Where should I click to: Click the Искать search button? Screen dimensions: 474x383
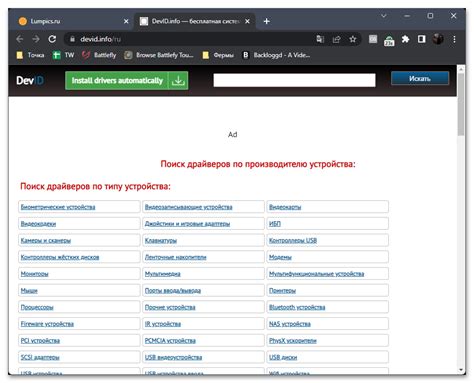pyautogui.click(x=420, y=79)
